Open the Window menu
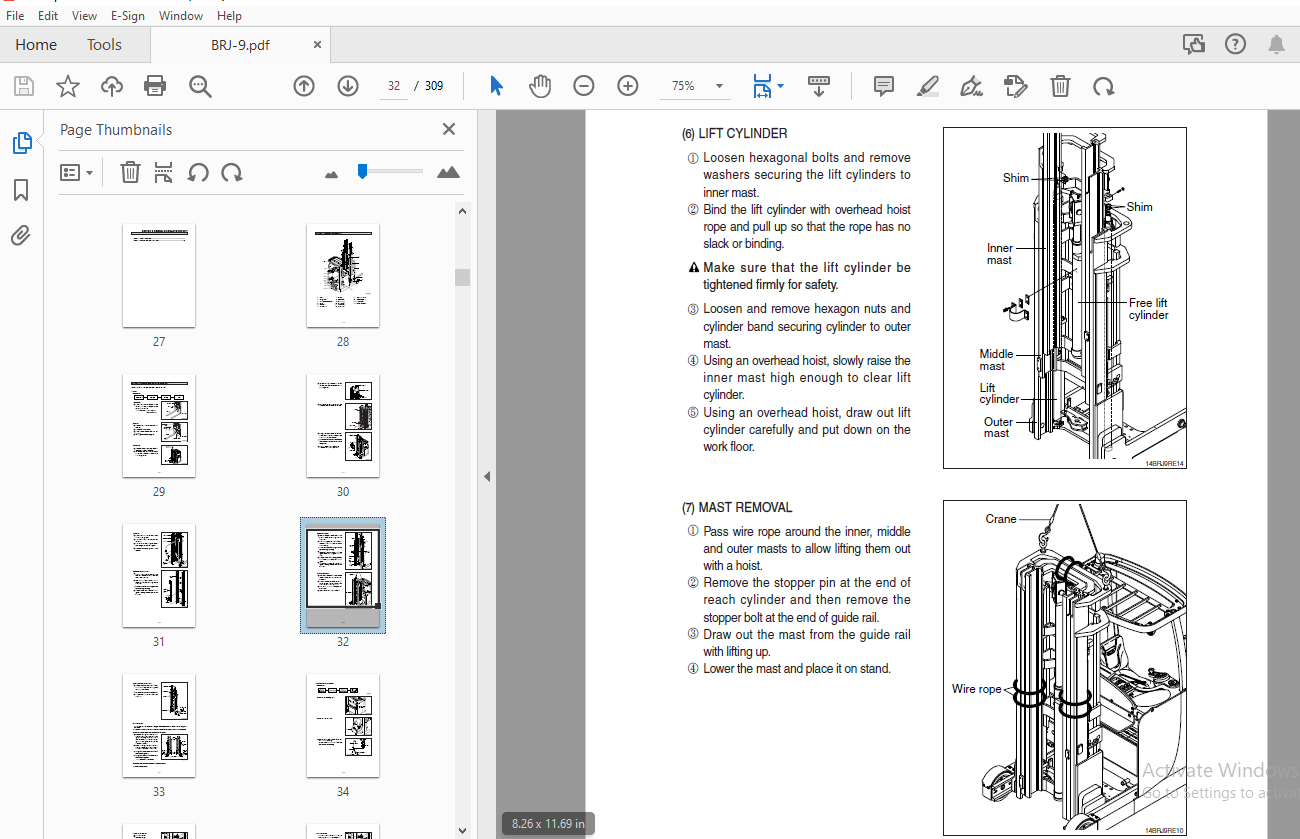Screen dimensions: 1300x839 (181, 15)
